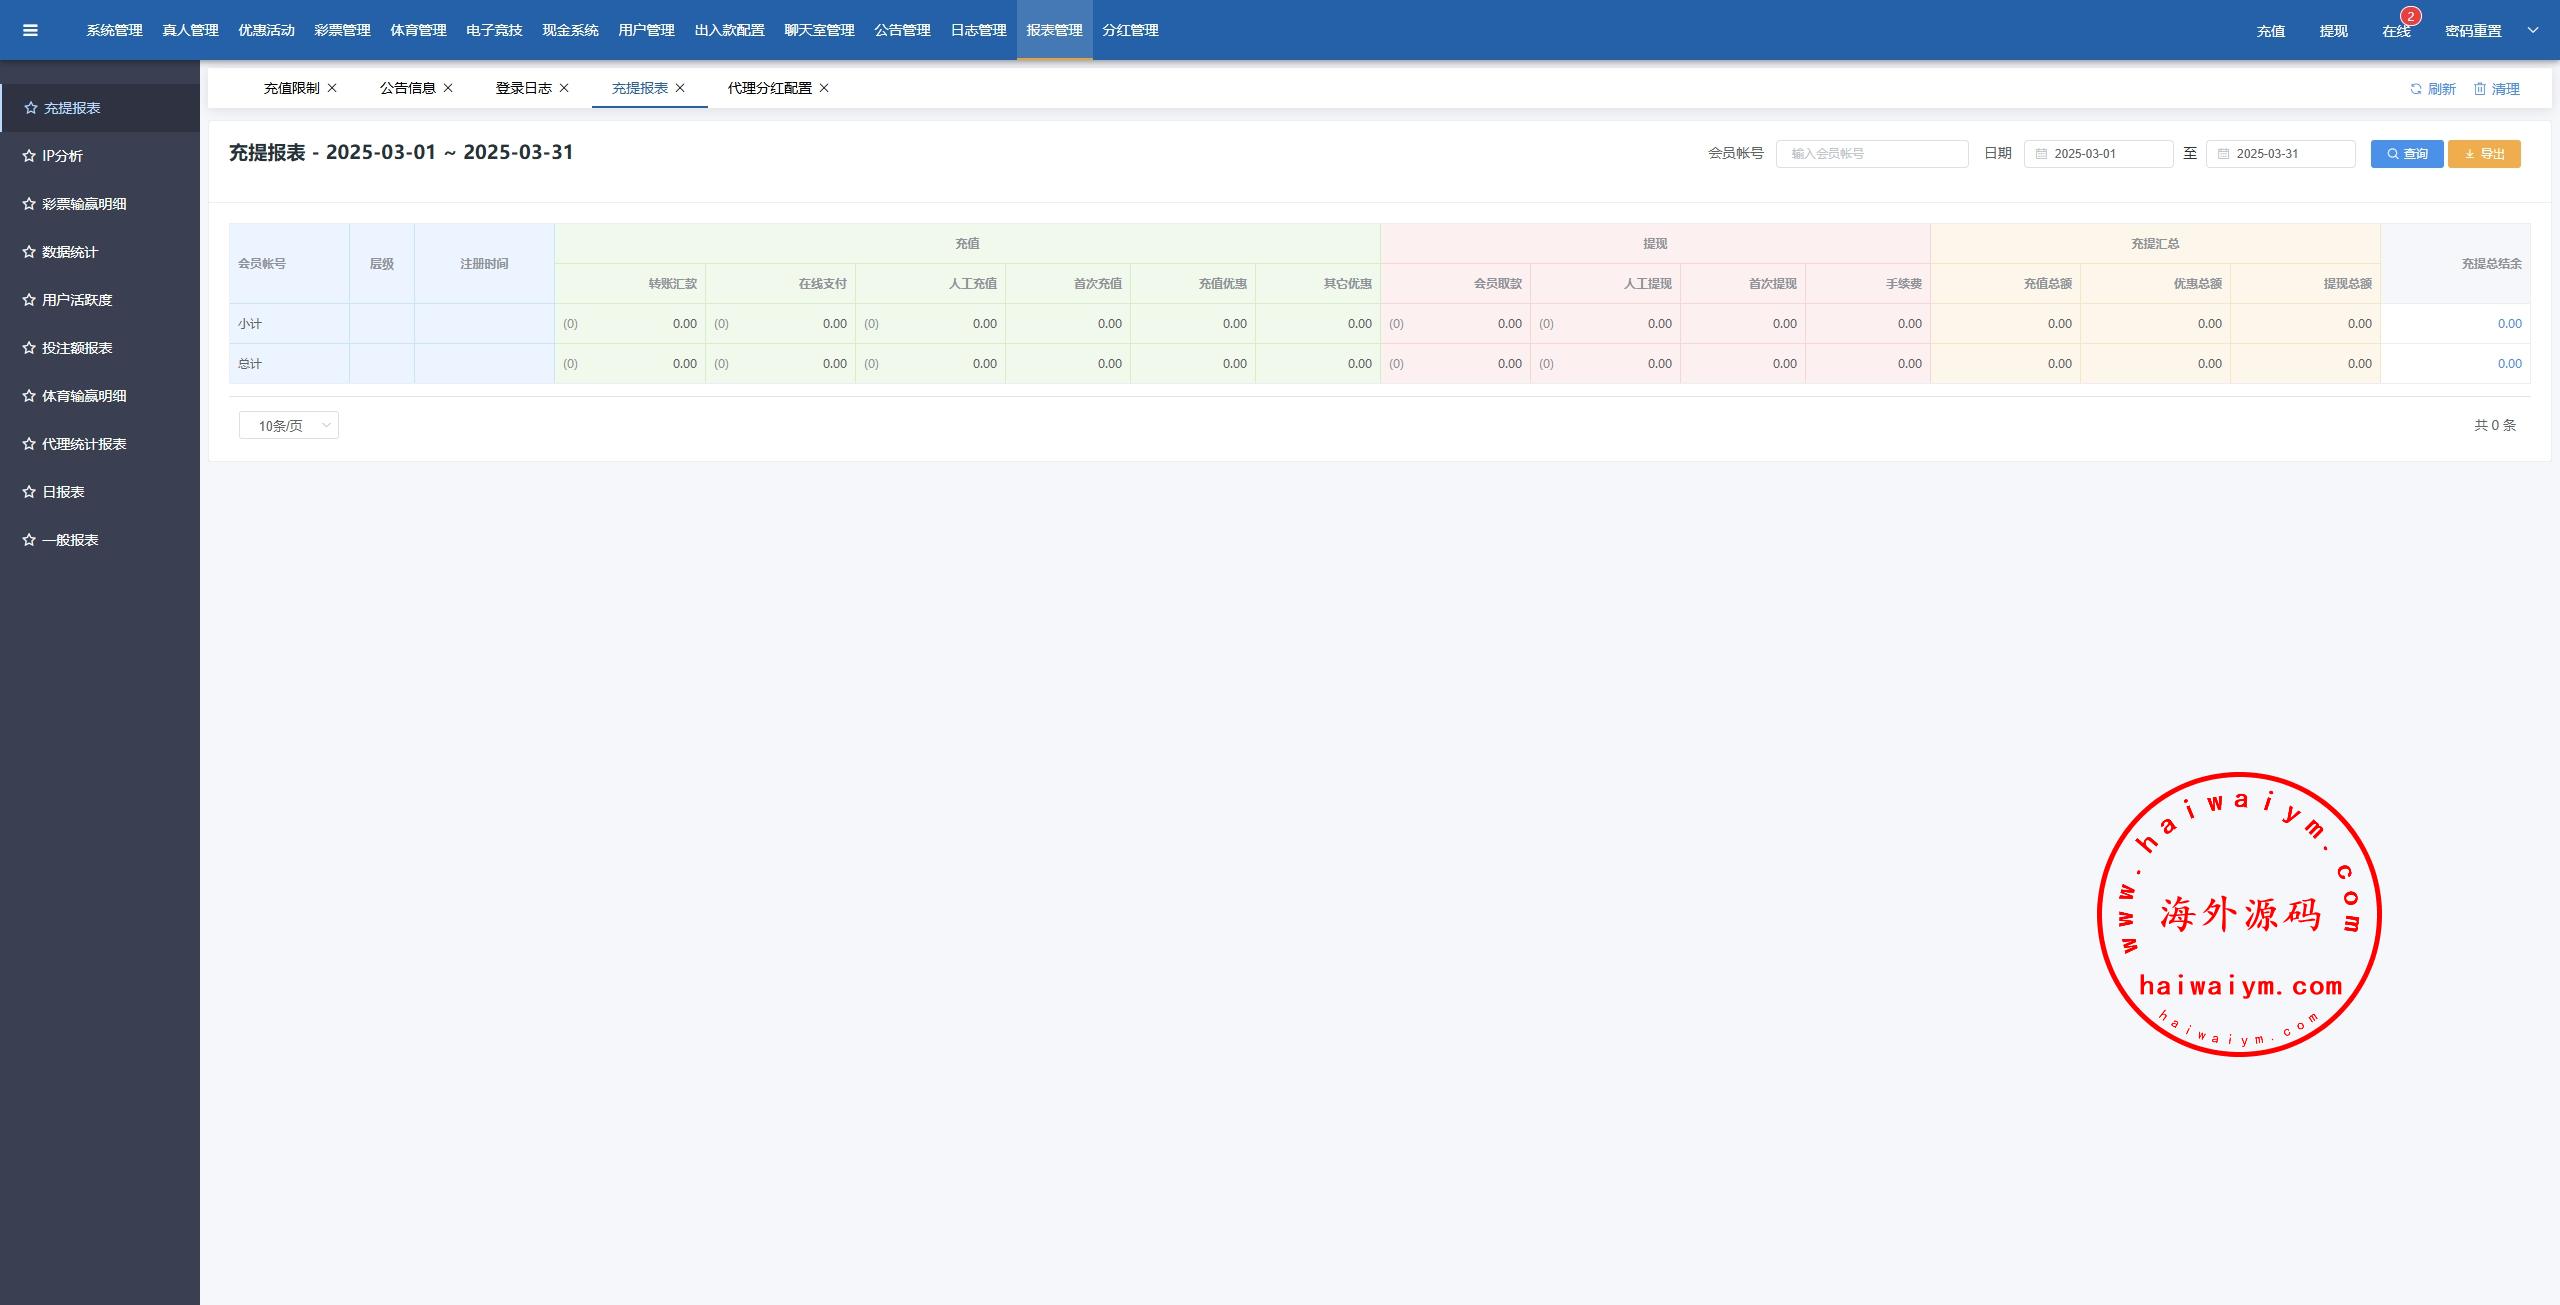
Task: Close the 公告信息 tab
Action: tap(448, 88)
